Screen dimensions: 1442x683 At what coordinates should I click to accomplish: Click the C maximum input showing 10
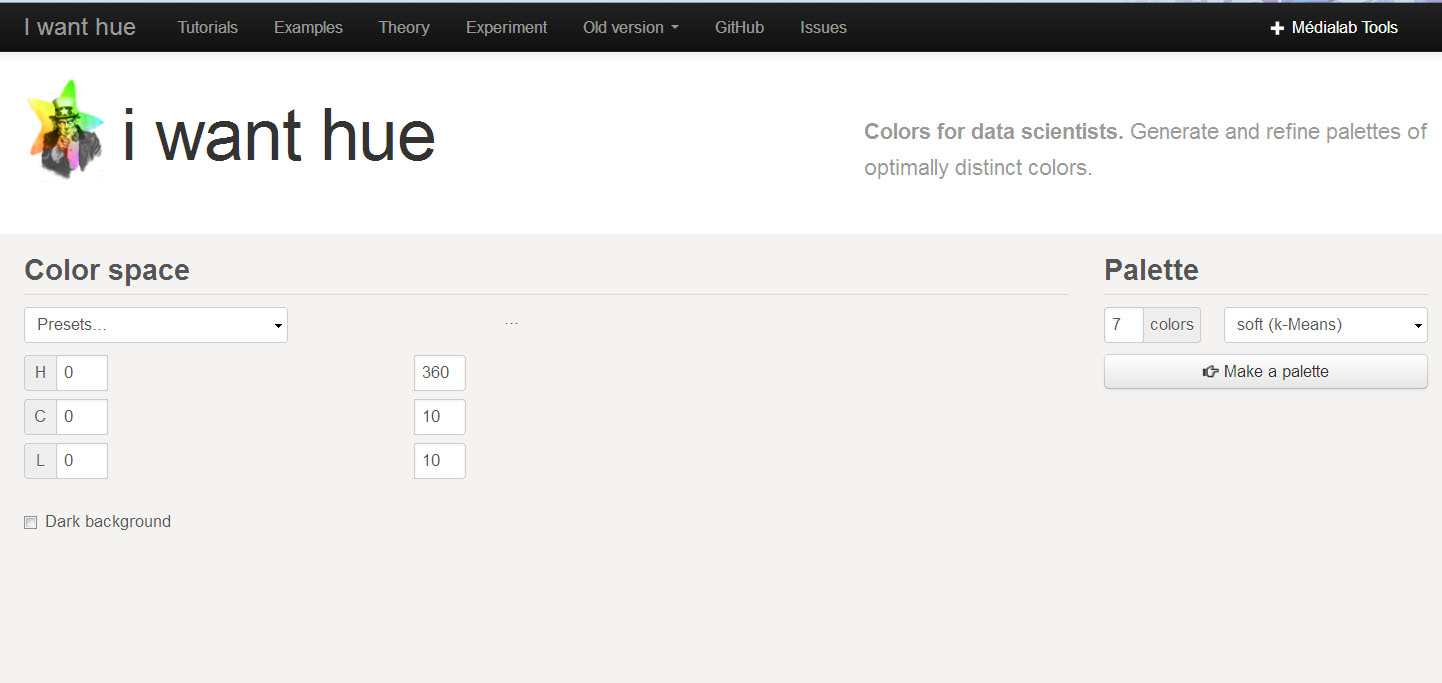(x=440, y=417)
